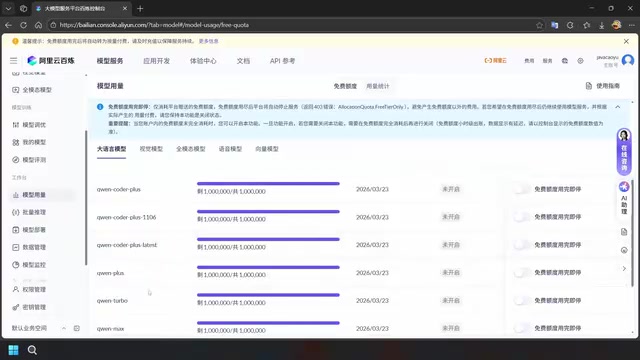The height and width of the screenshot is (360, 640).
Task: Click the workspace switch icon beside 默认业务空间
Action: [x=77, y=328]
